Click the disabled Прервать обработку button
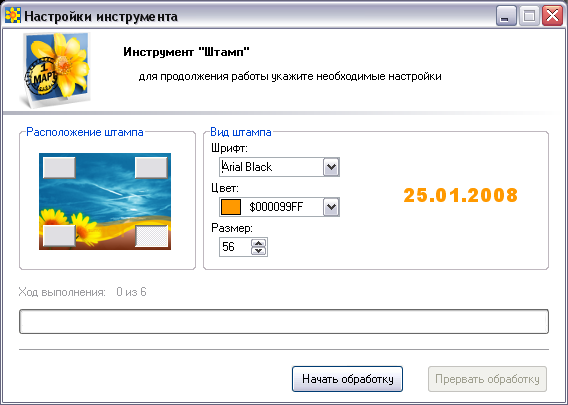This screenshot has width=568, height=405. pyautogui.click(x=487, y=379)
